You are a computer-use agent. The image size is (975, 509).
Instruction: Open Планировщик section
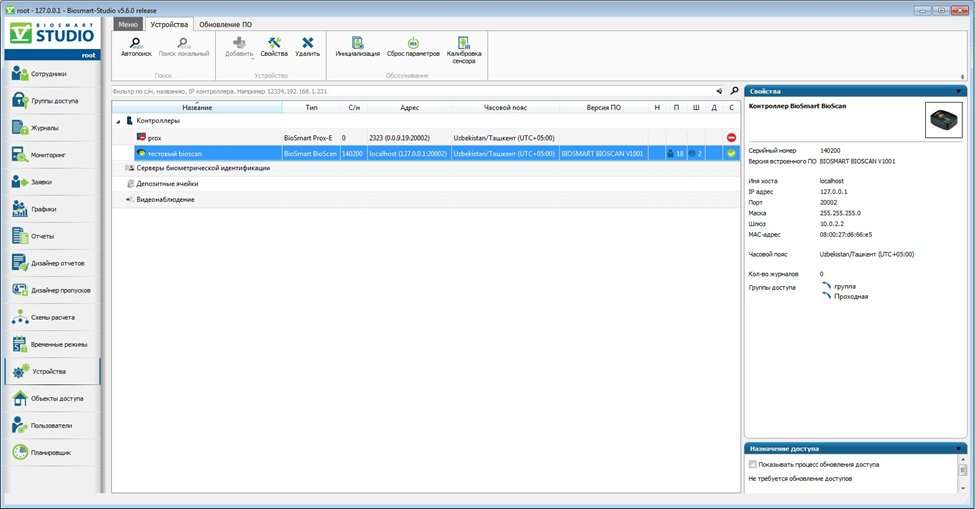pos(52,452)
